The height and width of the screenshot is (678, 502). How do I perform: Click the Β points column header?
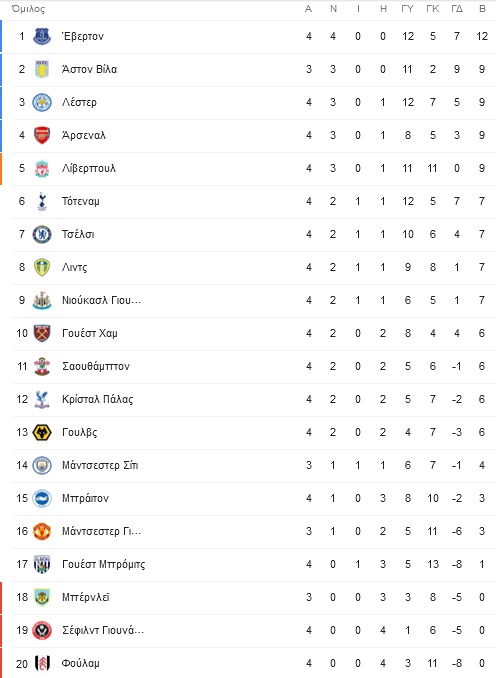coord(482,9)
